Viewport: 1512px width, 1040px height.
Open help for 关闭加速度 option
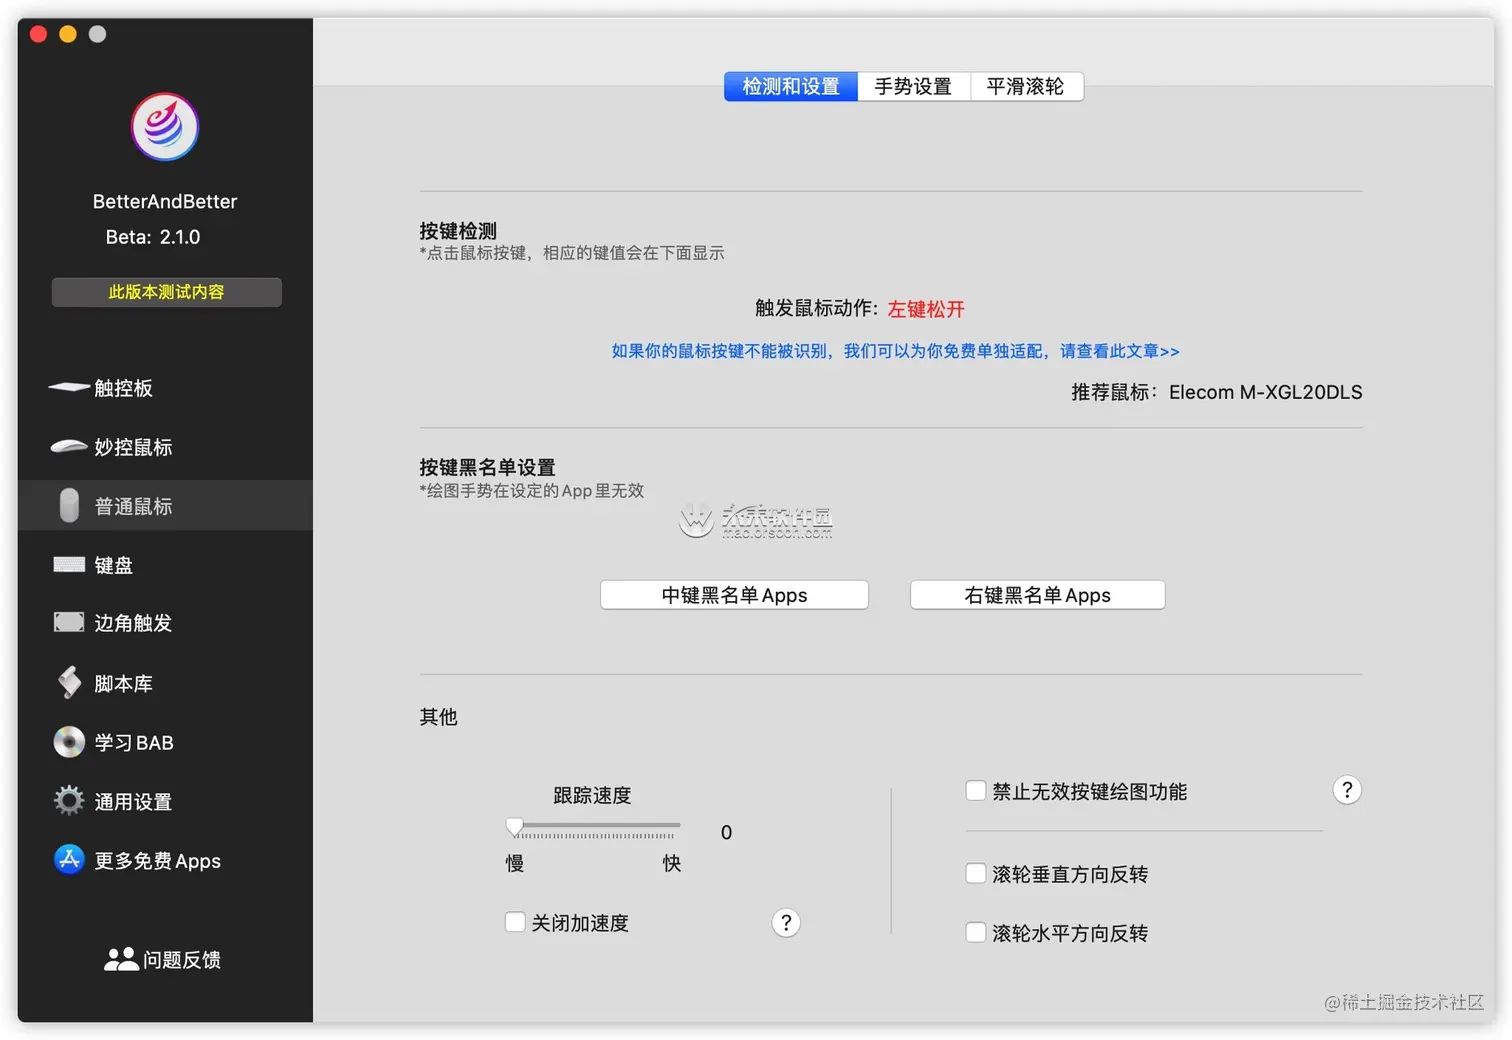[x=786, y=923]
